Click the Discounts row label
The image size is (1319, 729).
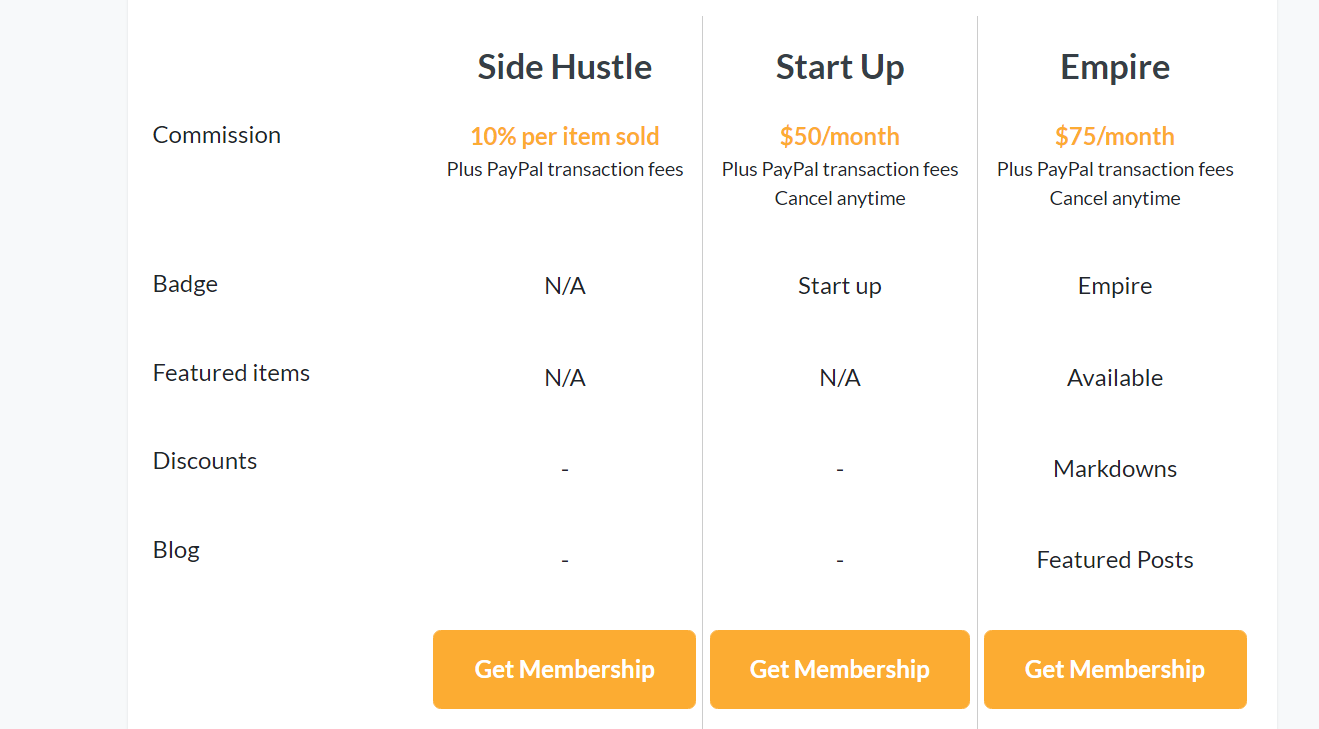[205, 461]
